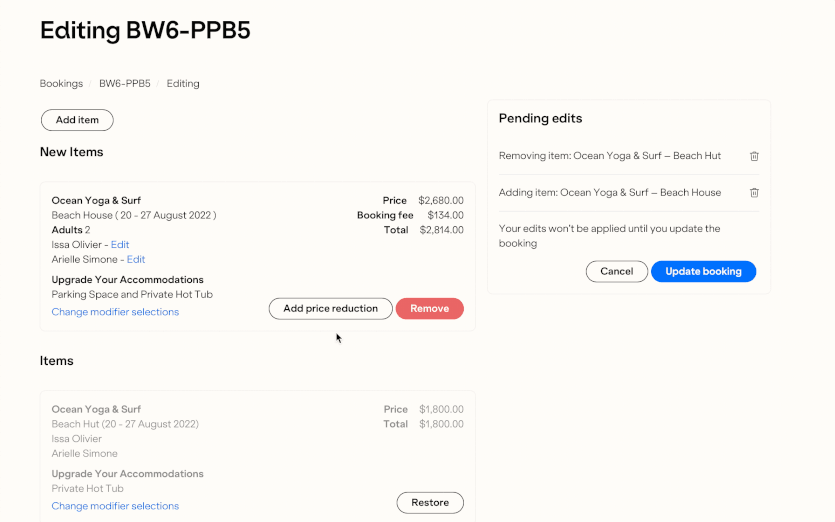Delete the pending Adding item edit via trash icon
835x522 pixels.
coord(755,192)
